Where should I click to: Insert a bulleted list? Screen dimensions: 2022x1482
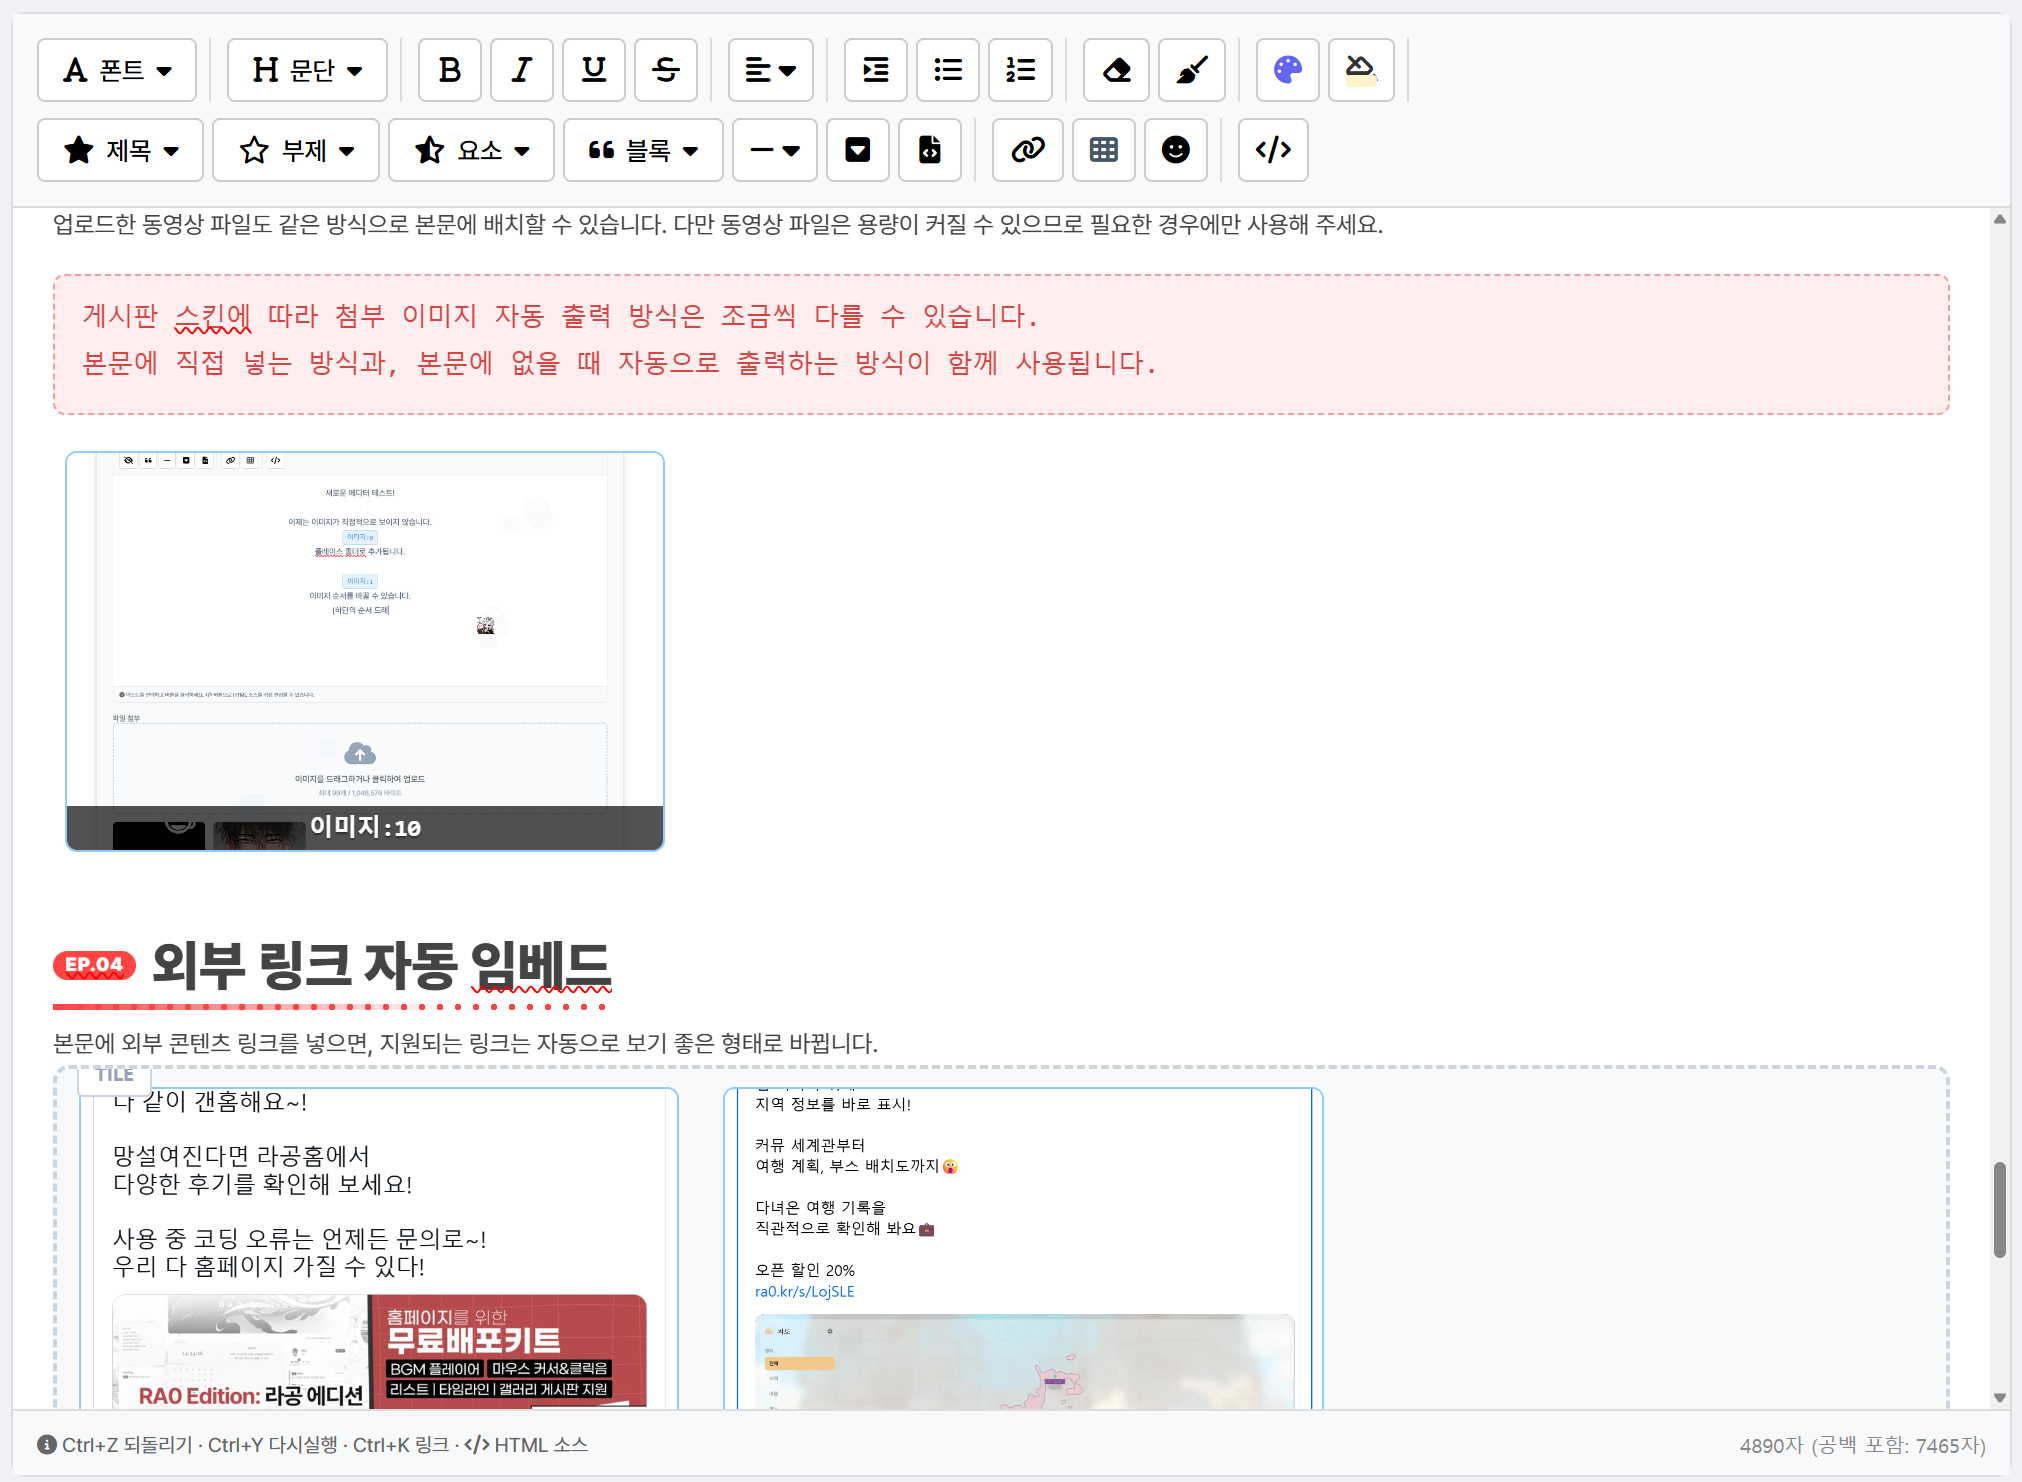pyautogui.click(x=948, y=70)
